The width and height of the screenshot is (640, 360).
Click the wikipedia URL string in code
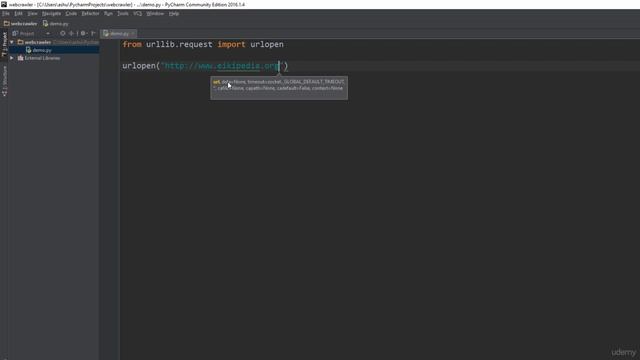(x=222, y=66)
